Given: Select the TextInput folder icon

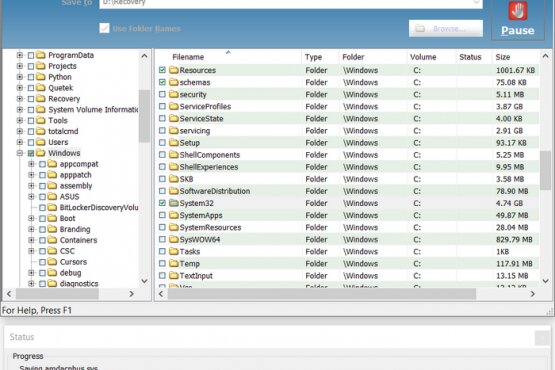Looking at the screenshot, I should 173,275.
